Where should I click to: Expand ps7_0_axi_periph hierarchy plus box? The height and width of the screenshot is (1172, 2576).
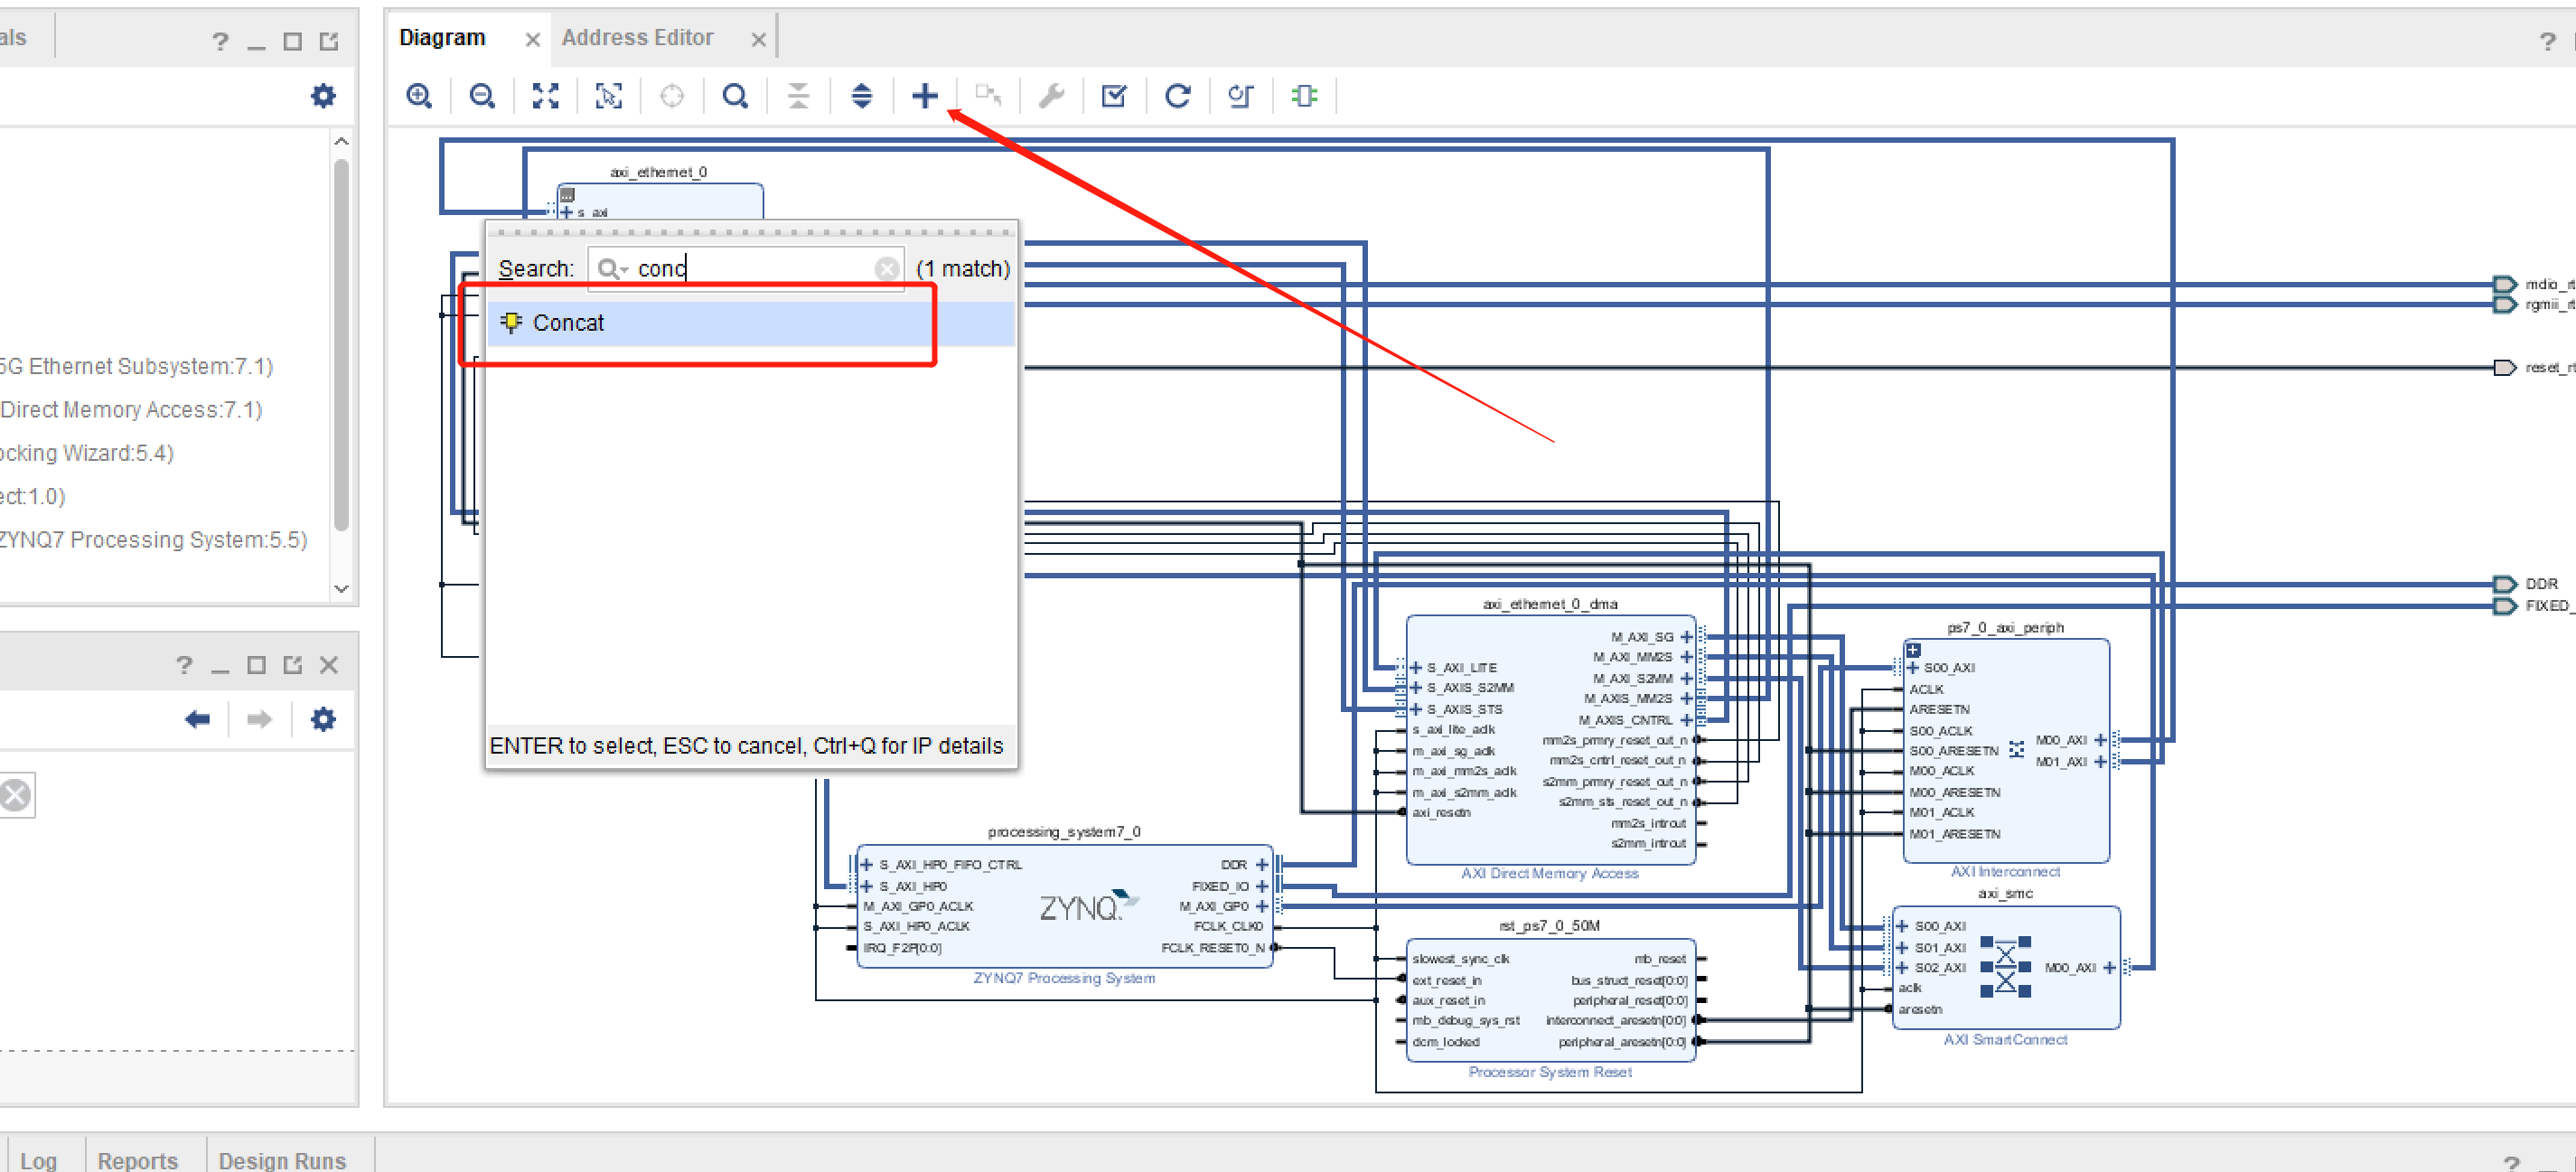1913,650
